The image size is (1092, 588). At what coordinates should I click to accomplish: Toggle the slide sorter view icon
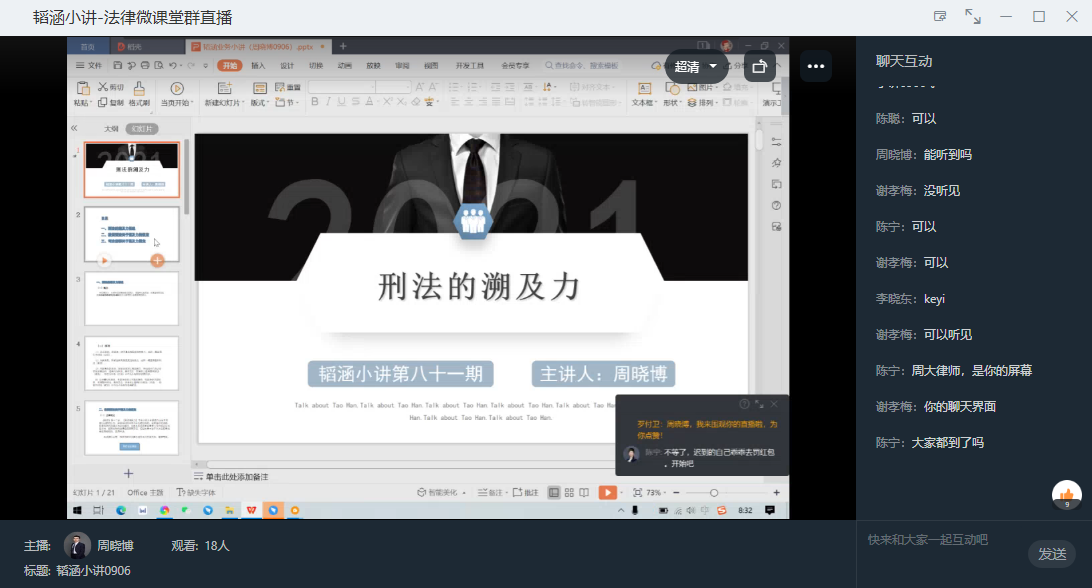point(569,493)
